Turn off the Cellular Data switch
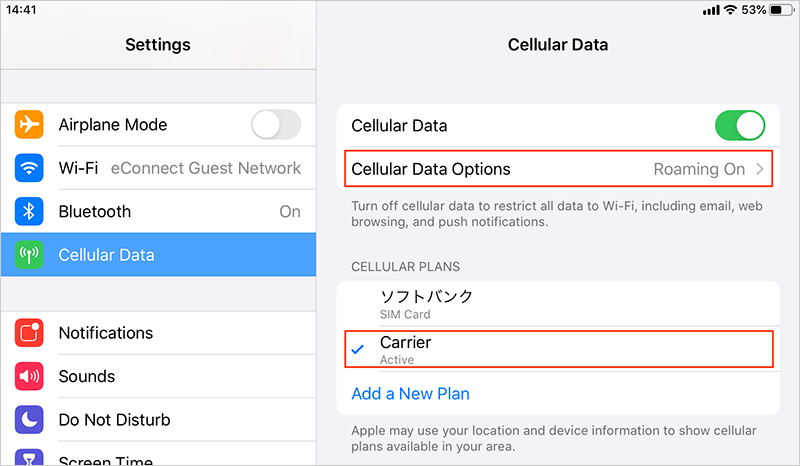This screenshot has height=466, width=800. [x=740, y=126]
